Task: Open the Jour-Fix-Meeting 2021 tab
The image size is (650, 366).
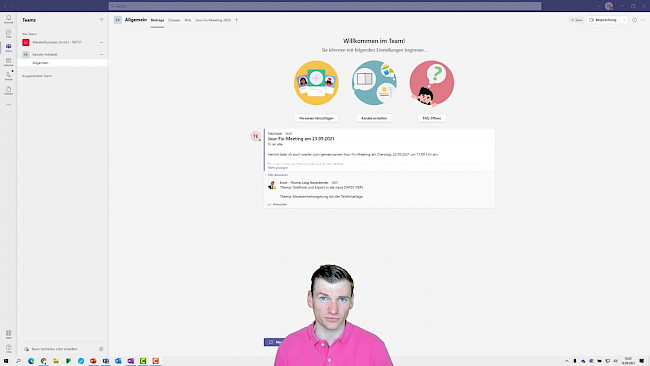Action: tap(213, 20)
